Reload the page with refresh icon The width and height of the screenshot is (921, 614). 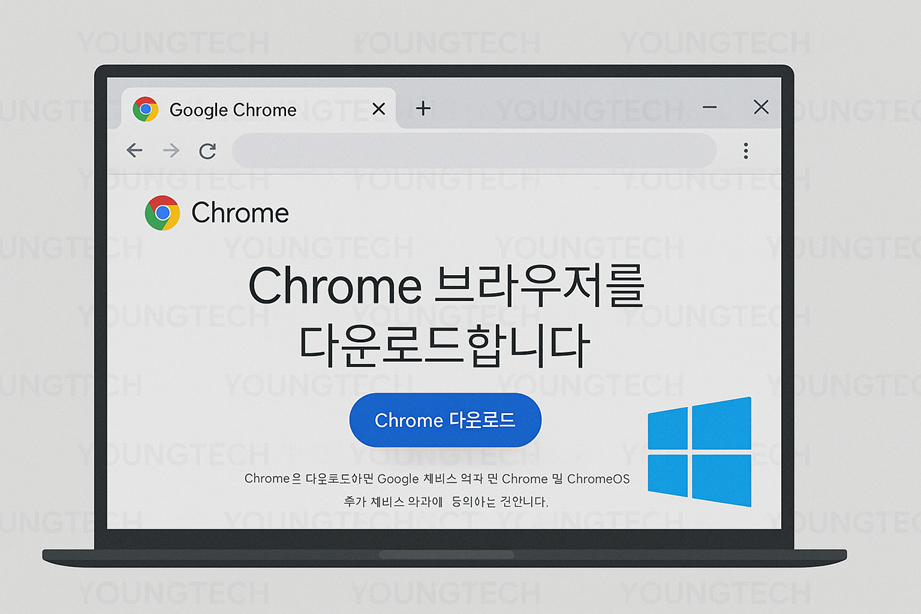point(207,151)
